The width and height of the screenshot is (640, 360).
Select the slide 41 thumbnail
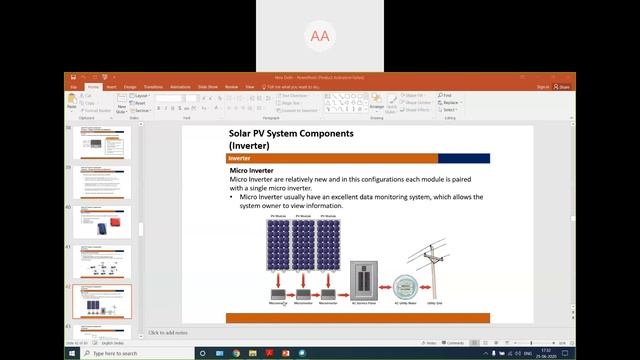click(102, 262)
